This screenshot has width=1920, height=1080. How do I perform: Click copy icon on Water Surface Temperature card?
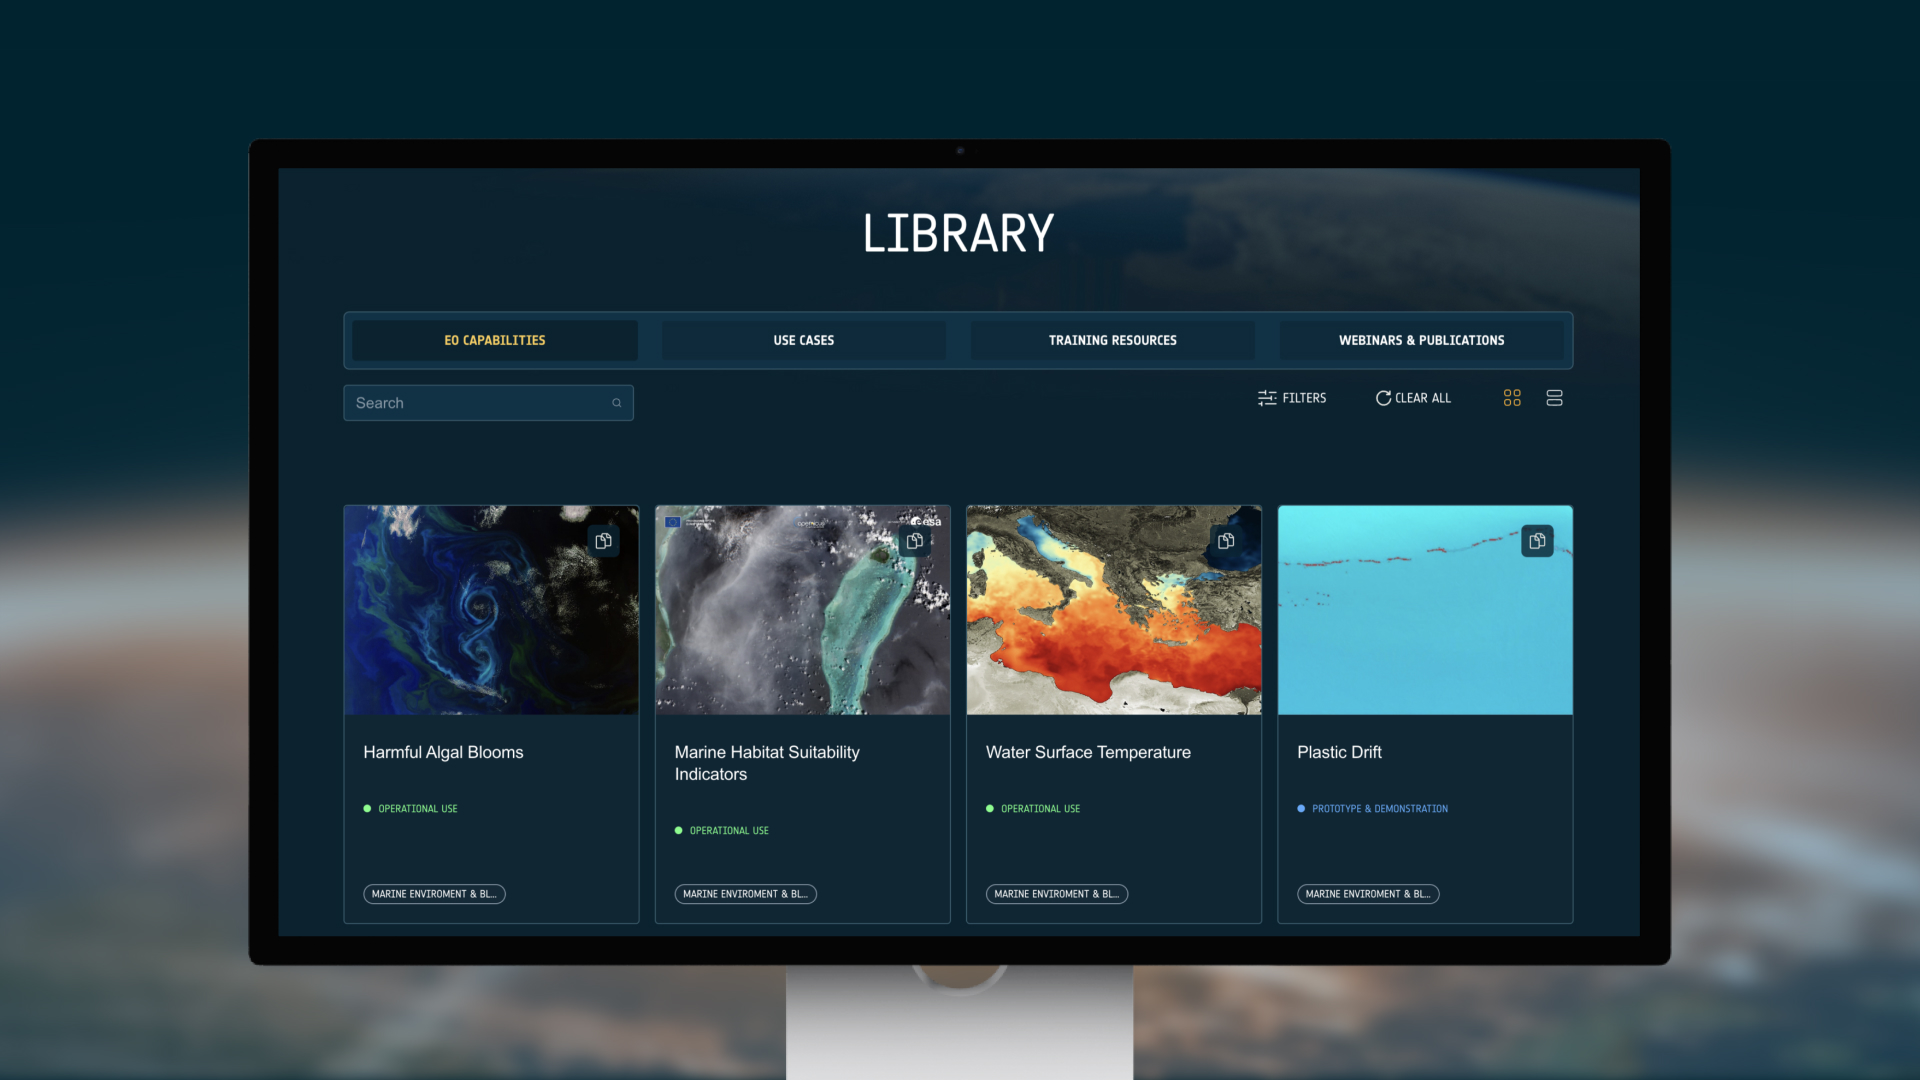coord(1226,541)
